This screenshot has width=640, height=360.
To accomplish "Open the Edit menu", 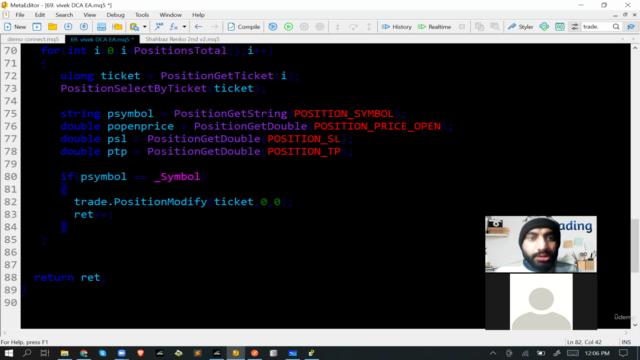I will coord(40,15).
